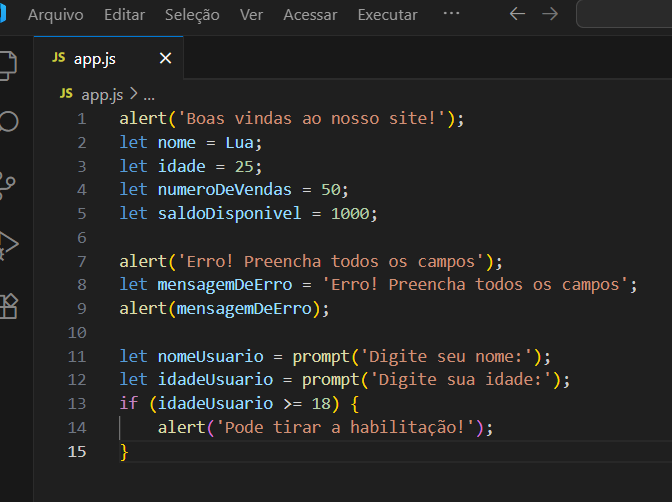The width and height of the screenshot is (672, 502).
Task: Expand the overflow menu ellipsis
Action: coord(451,13)
